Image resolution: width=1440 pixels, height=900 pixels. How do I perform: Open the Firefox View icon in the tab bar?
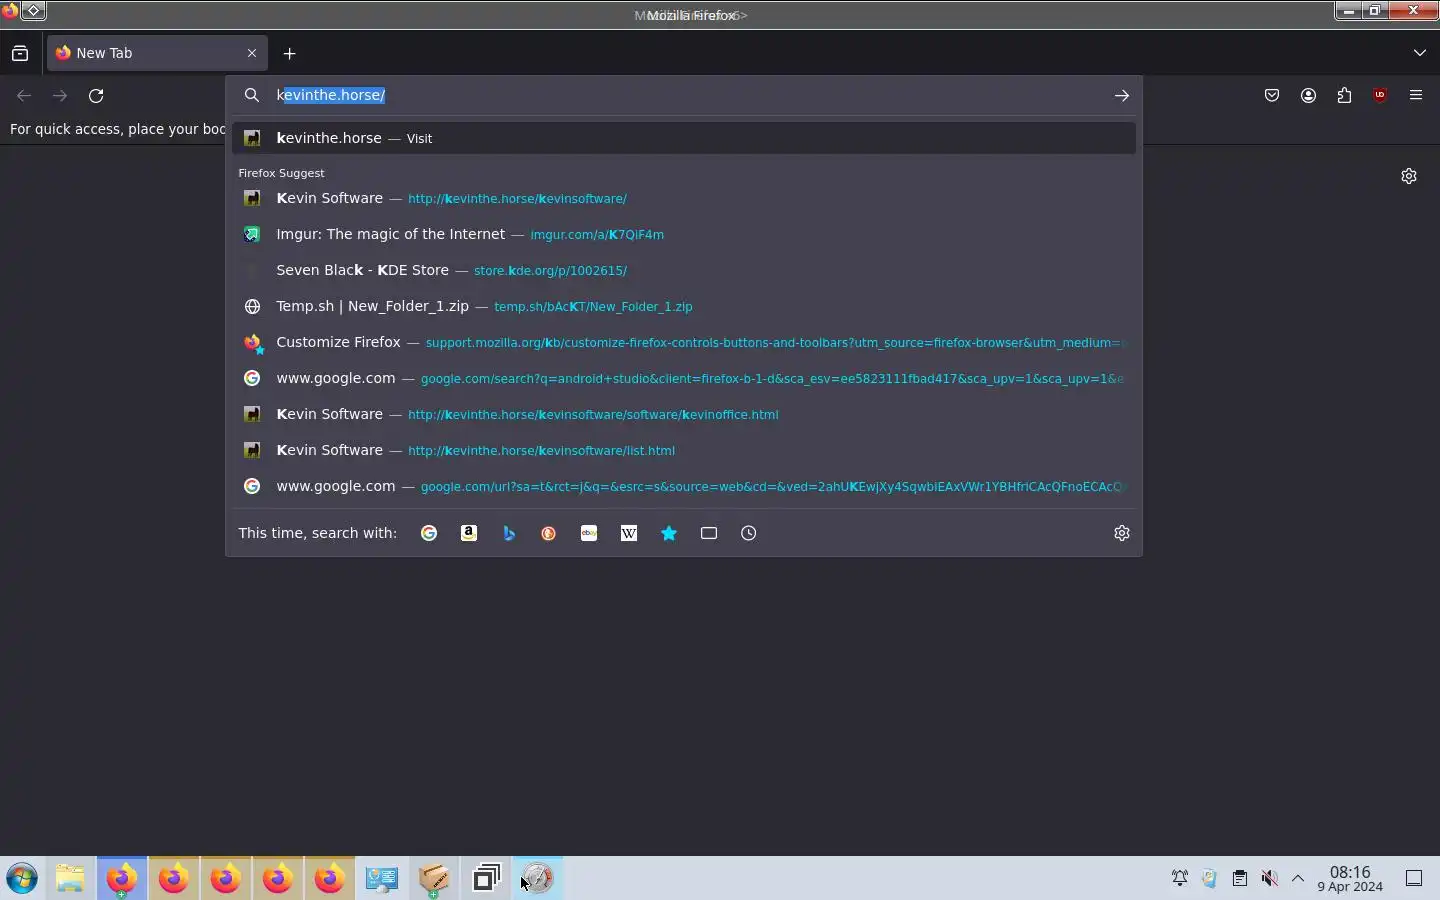click(20, 53)
